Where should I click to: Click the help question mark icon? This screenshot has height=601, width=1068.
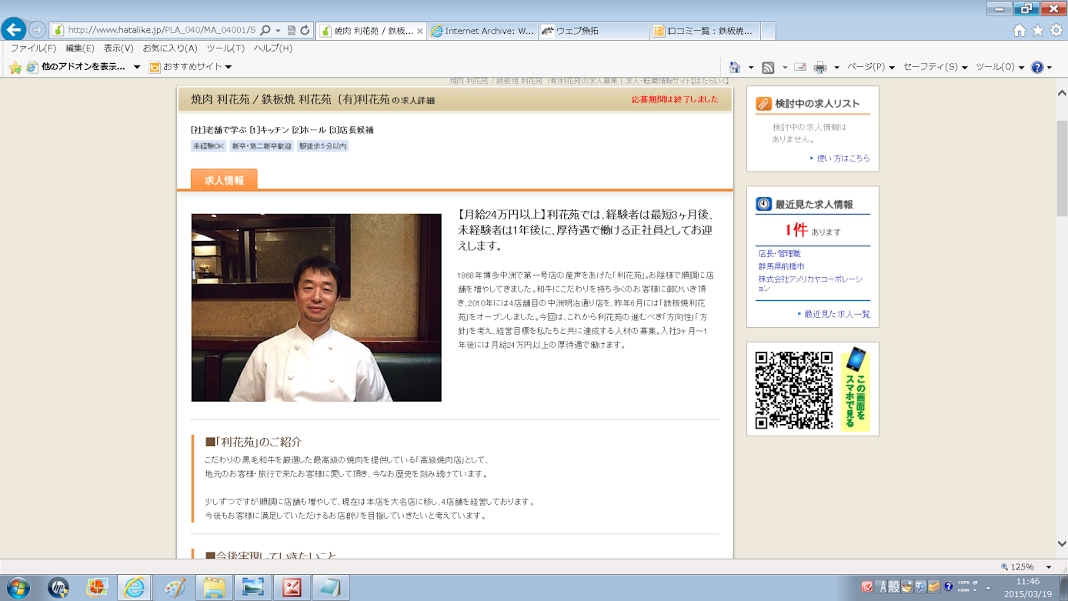point(1037,67)
